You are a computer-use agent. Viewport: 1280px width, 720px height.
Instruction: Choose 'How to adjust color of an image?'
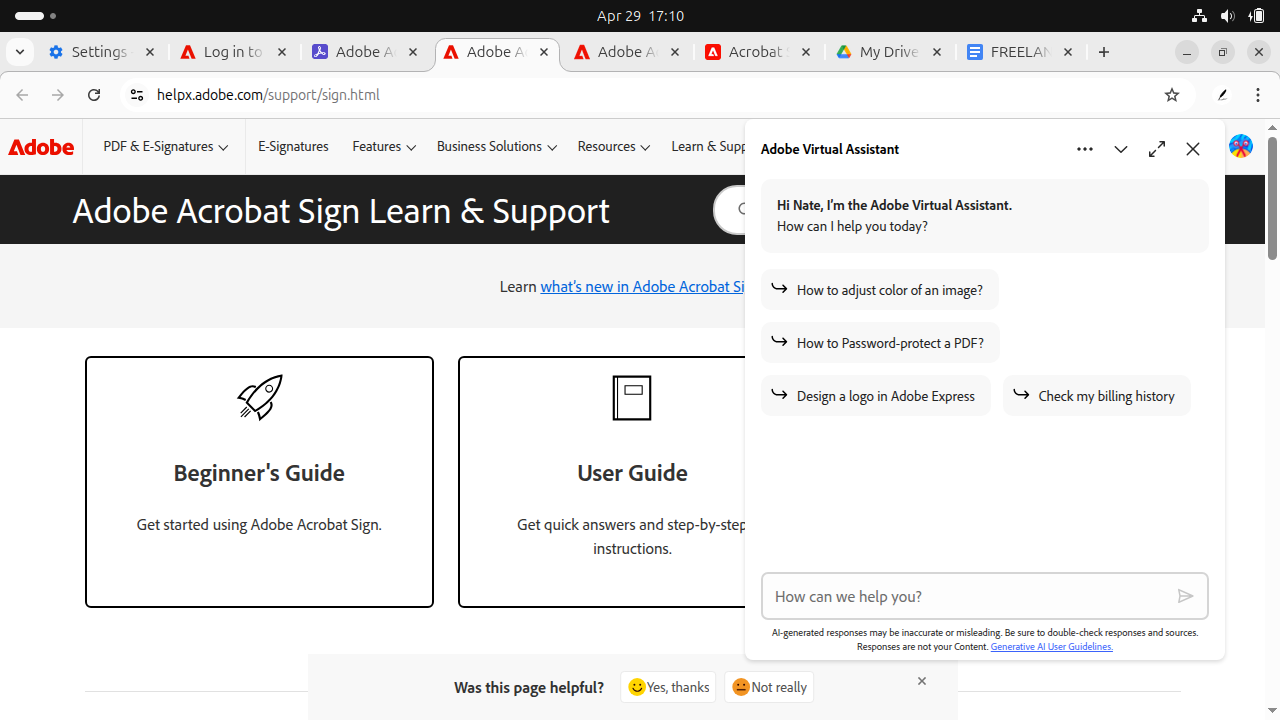click(880, 290)
